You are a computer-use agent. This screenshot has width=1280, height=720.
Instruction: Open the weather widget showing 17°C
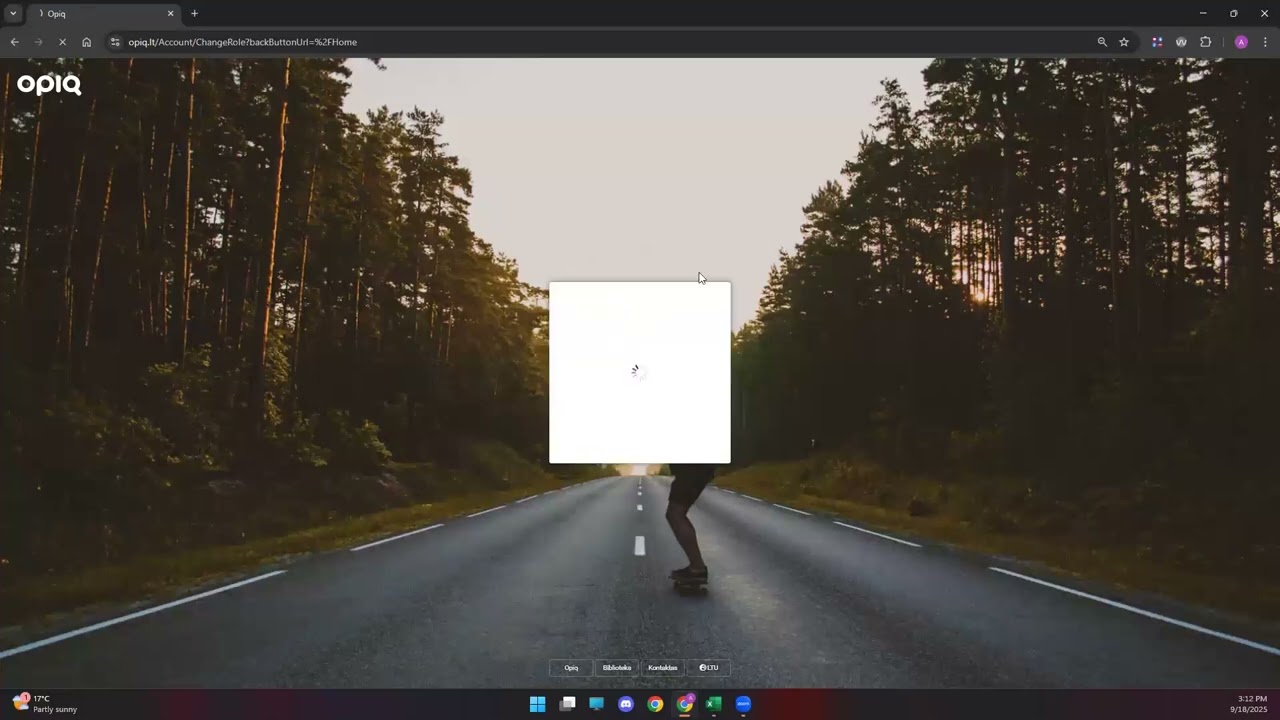point(46,704)
